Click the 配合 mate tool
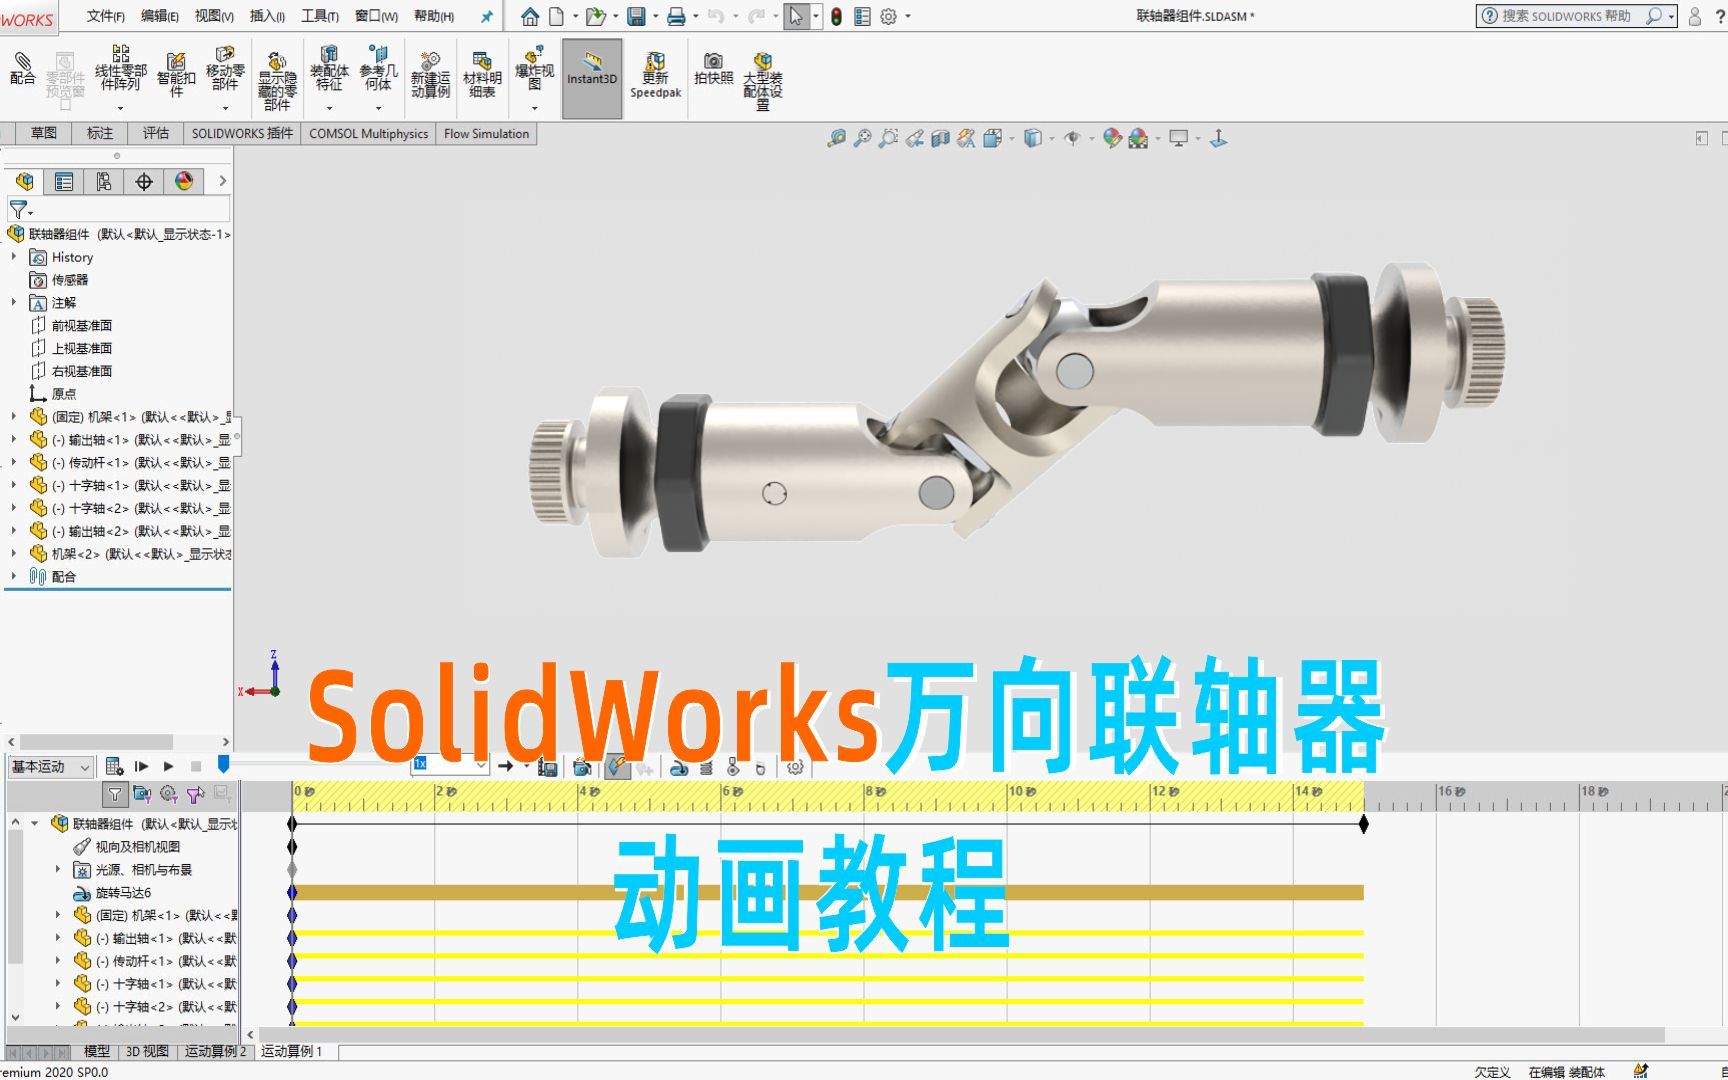 [x=22, y=70]
